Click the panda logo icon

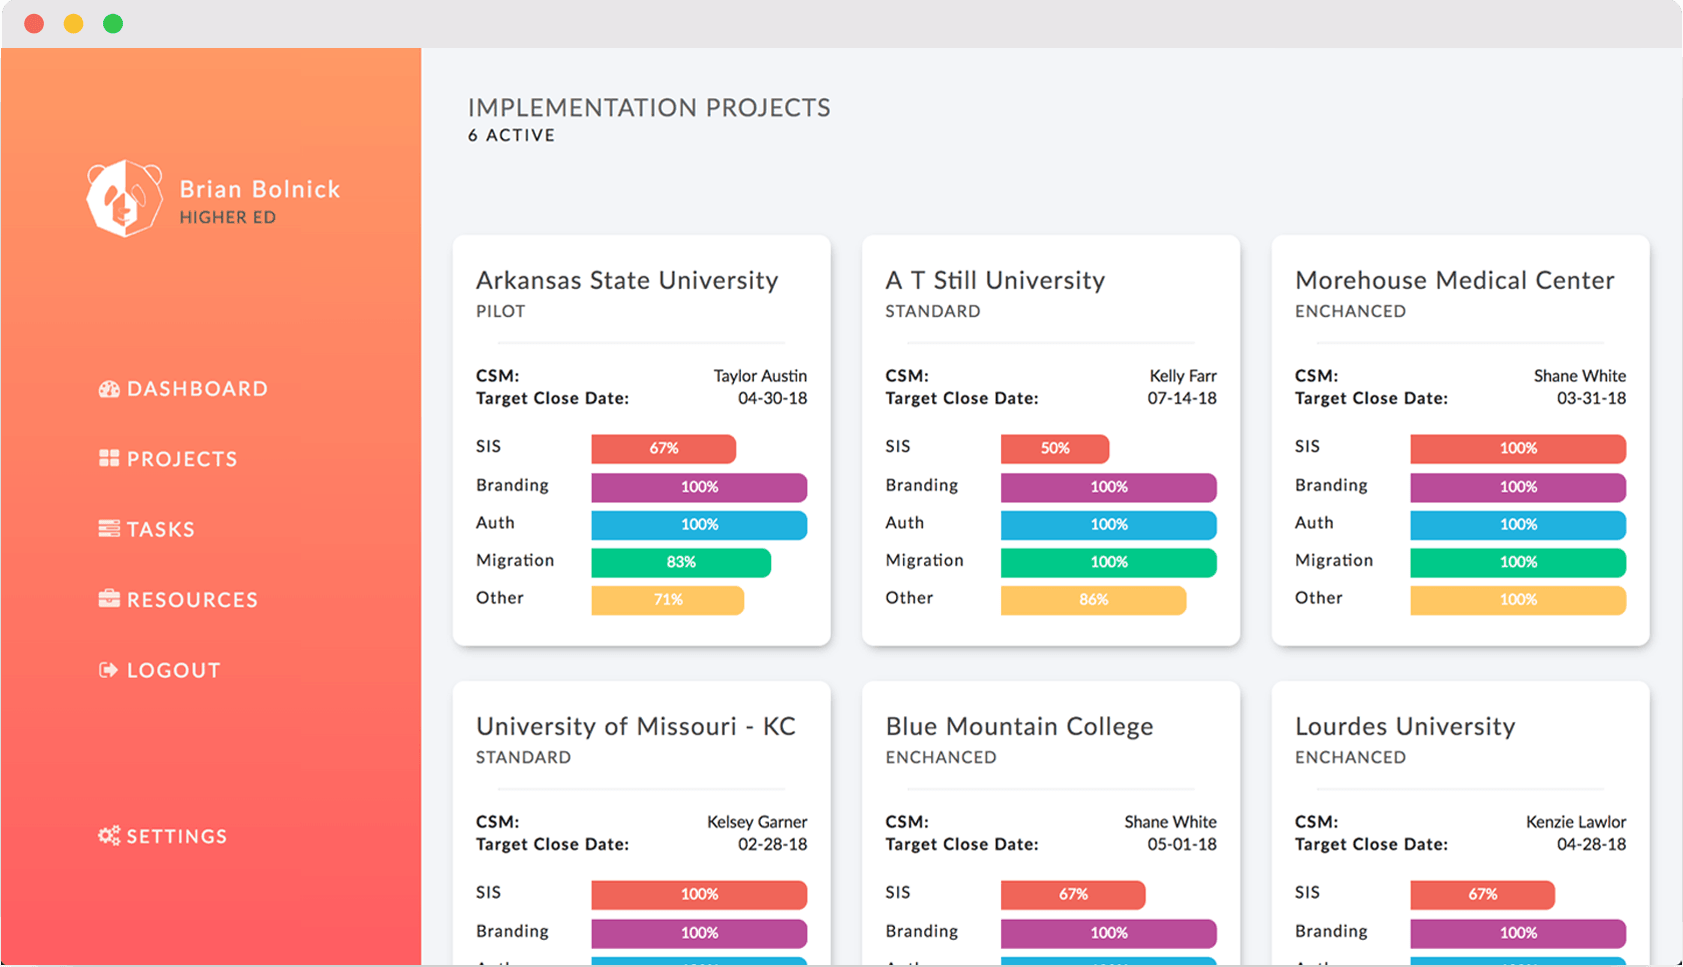click(124, 198)
